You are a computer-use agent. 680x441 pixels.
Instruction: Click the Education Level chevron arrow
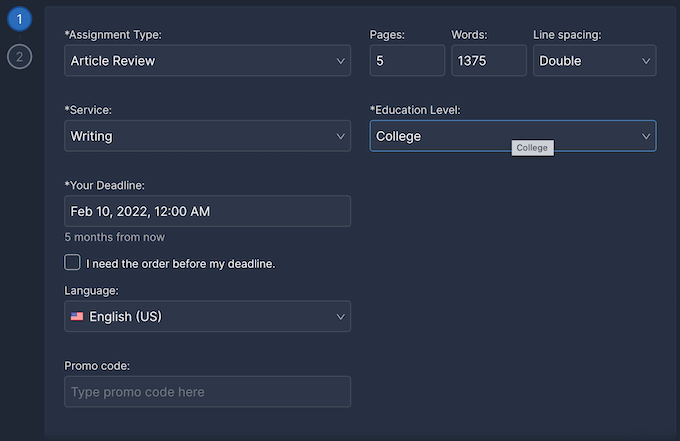[x=645, y=136]
